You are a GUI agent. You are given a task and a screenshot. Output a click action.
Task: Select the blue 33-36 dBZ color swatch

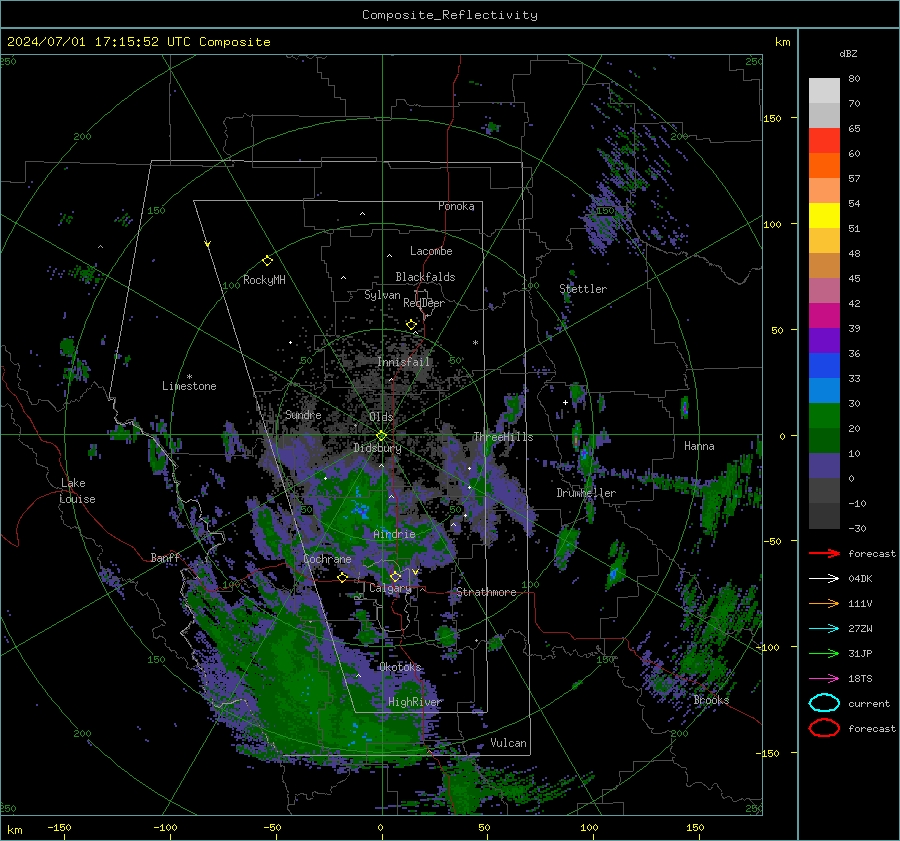click(x=824, y=366)
